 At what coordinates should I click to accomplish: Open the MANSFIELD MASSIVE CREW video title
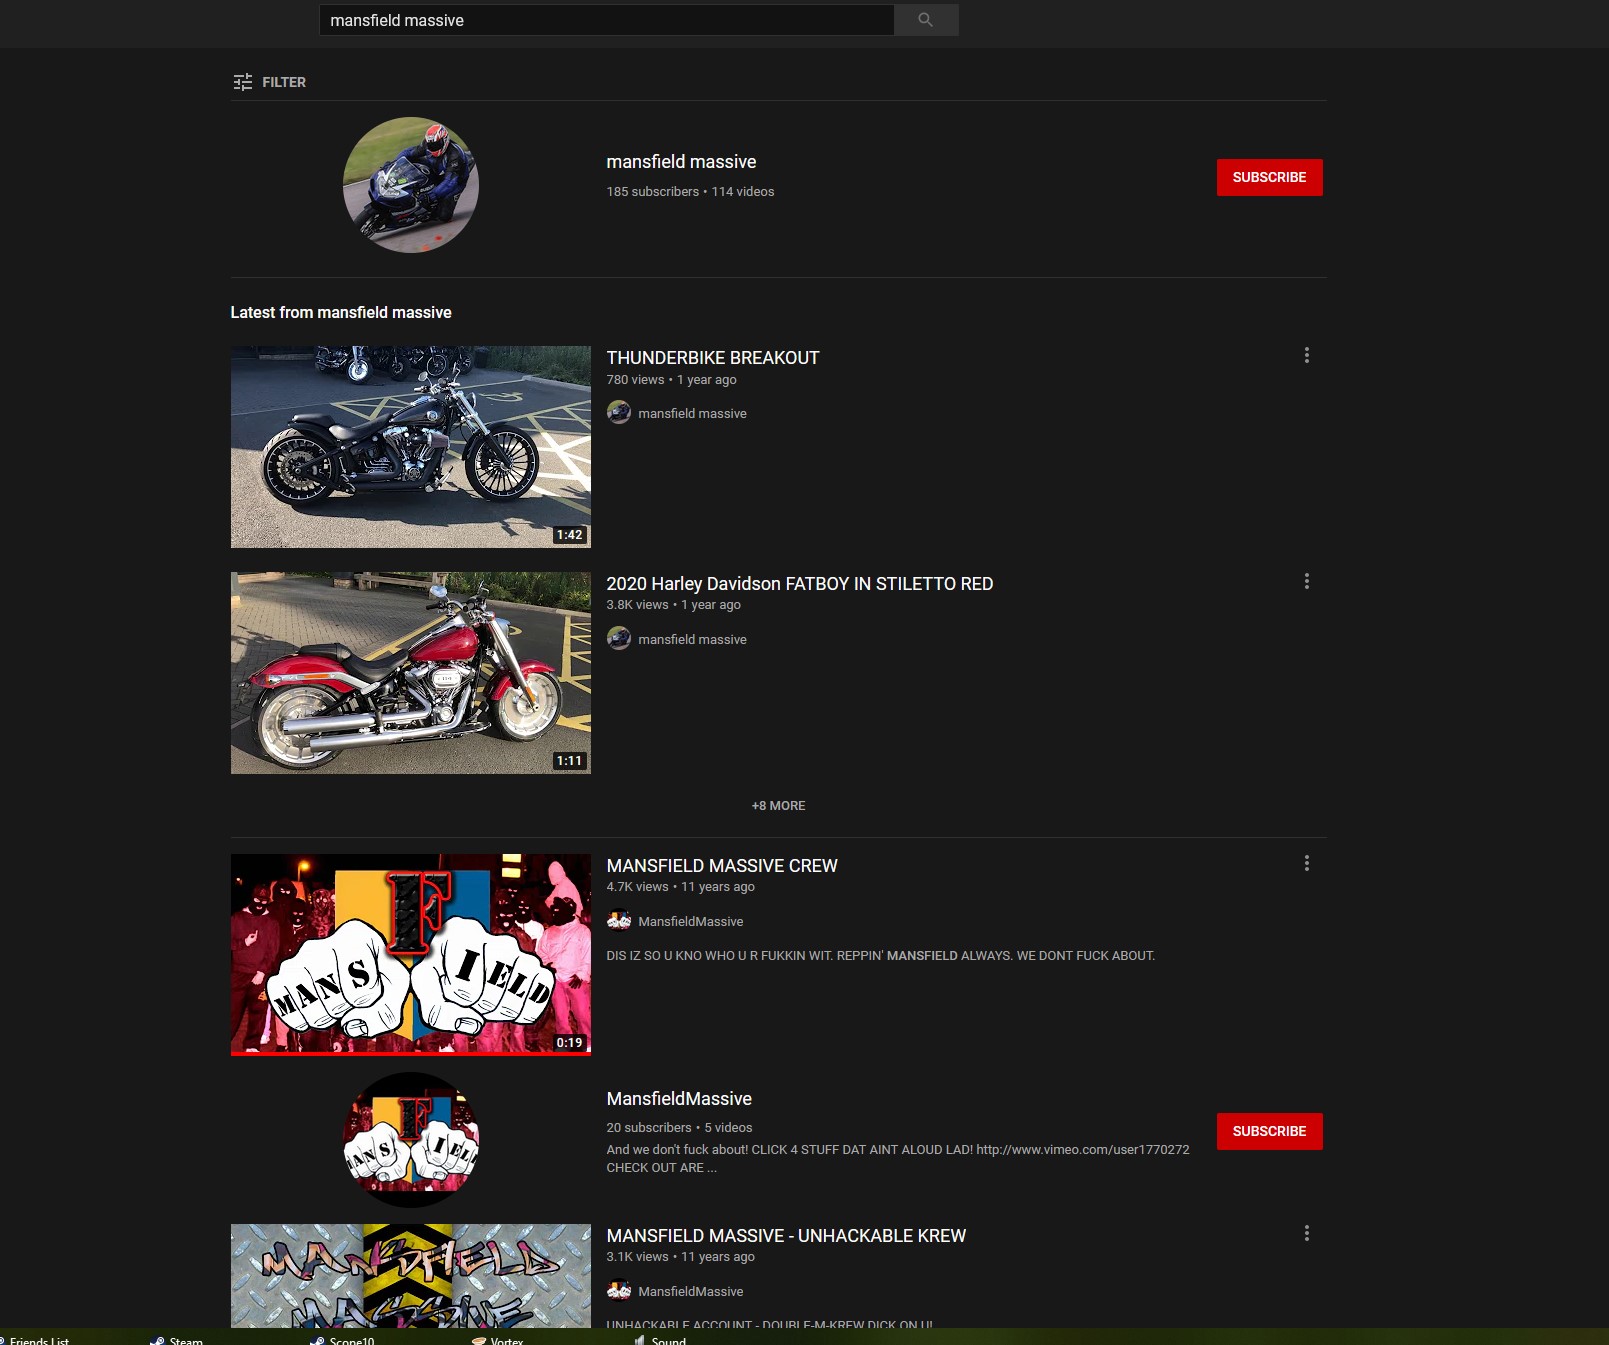722,866
